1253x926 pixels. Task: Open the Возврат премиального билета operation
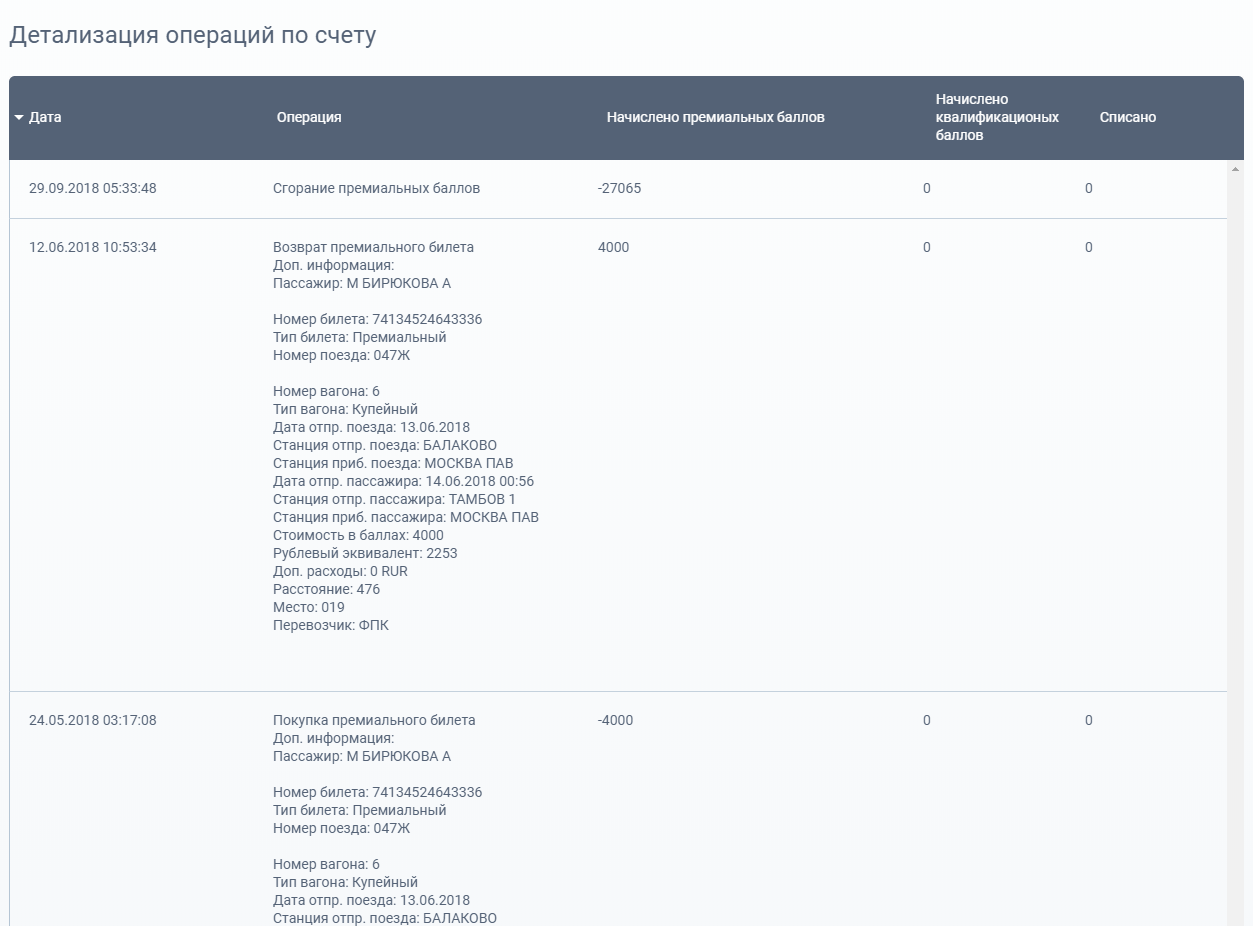click(x=373, y=247)
